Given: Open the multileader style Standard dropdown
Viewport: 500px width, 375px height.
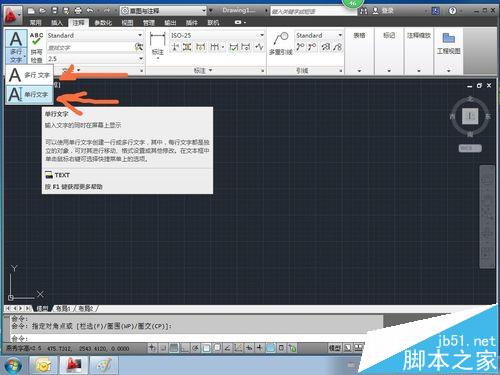Looking at the screenshot, I should [x=319, y=35].
